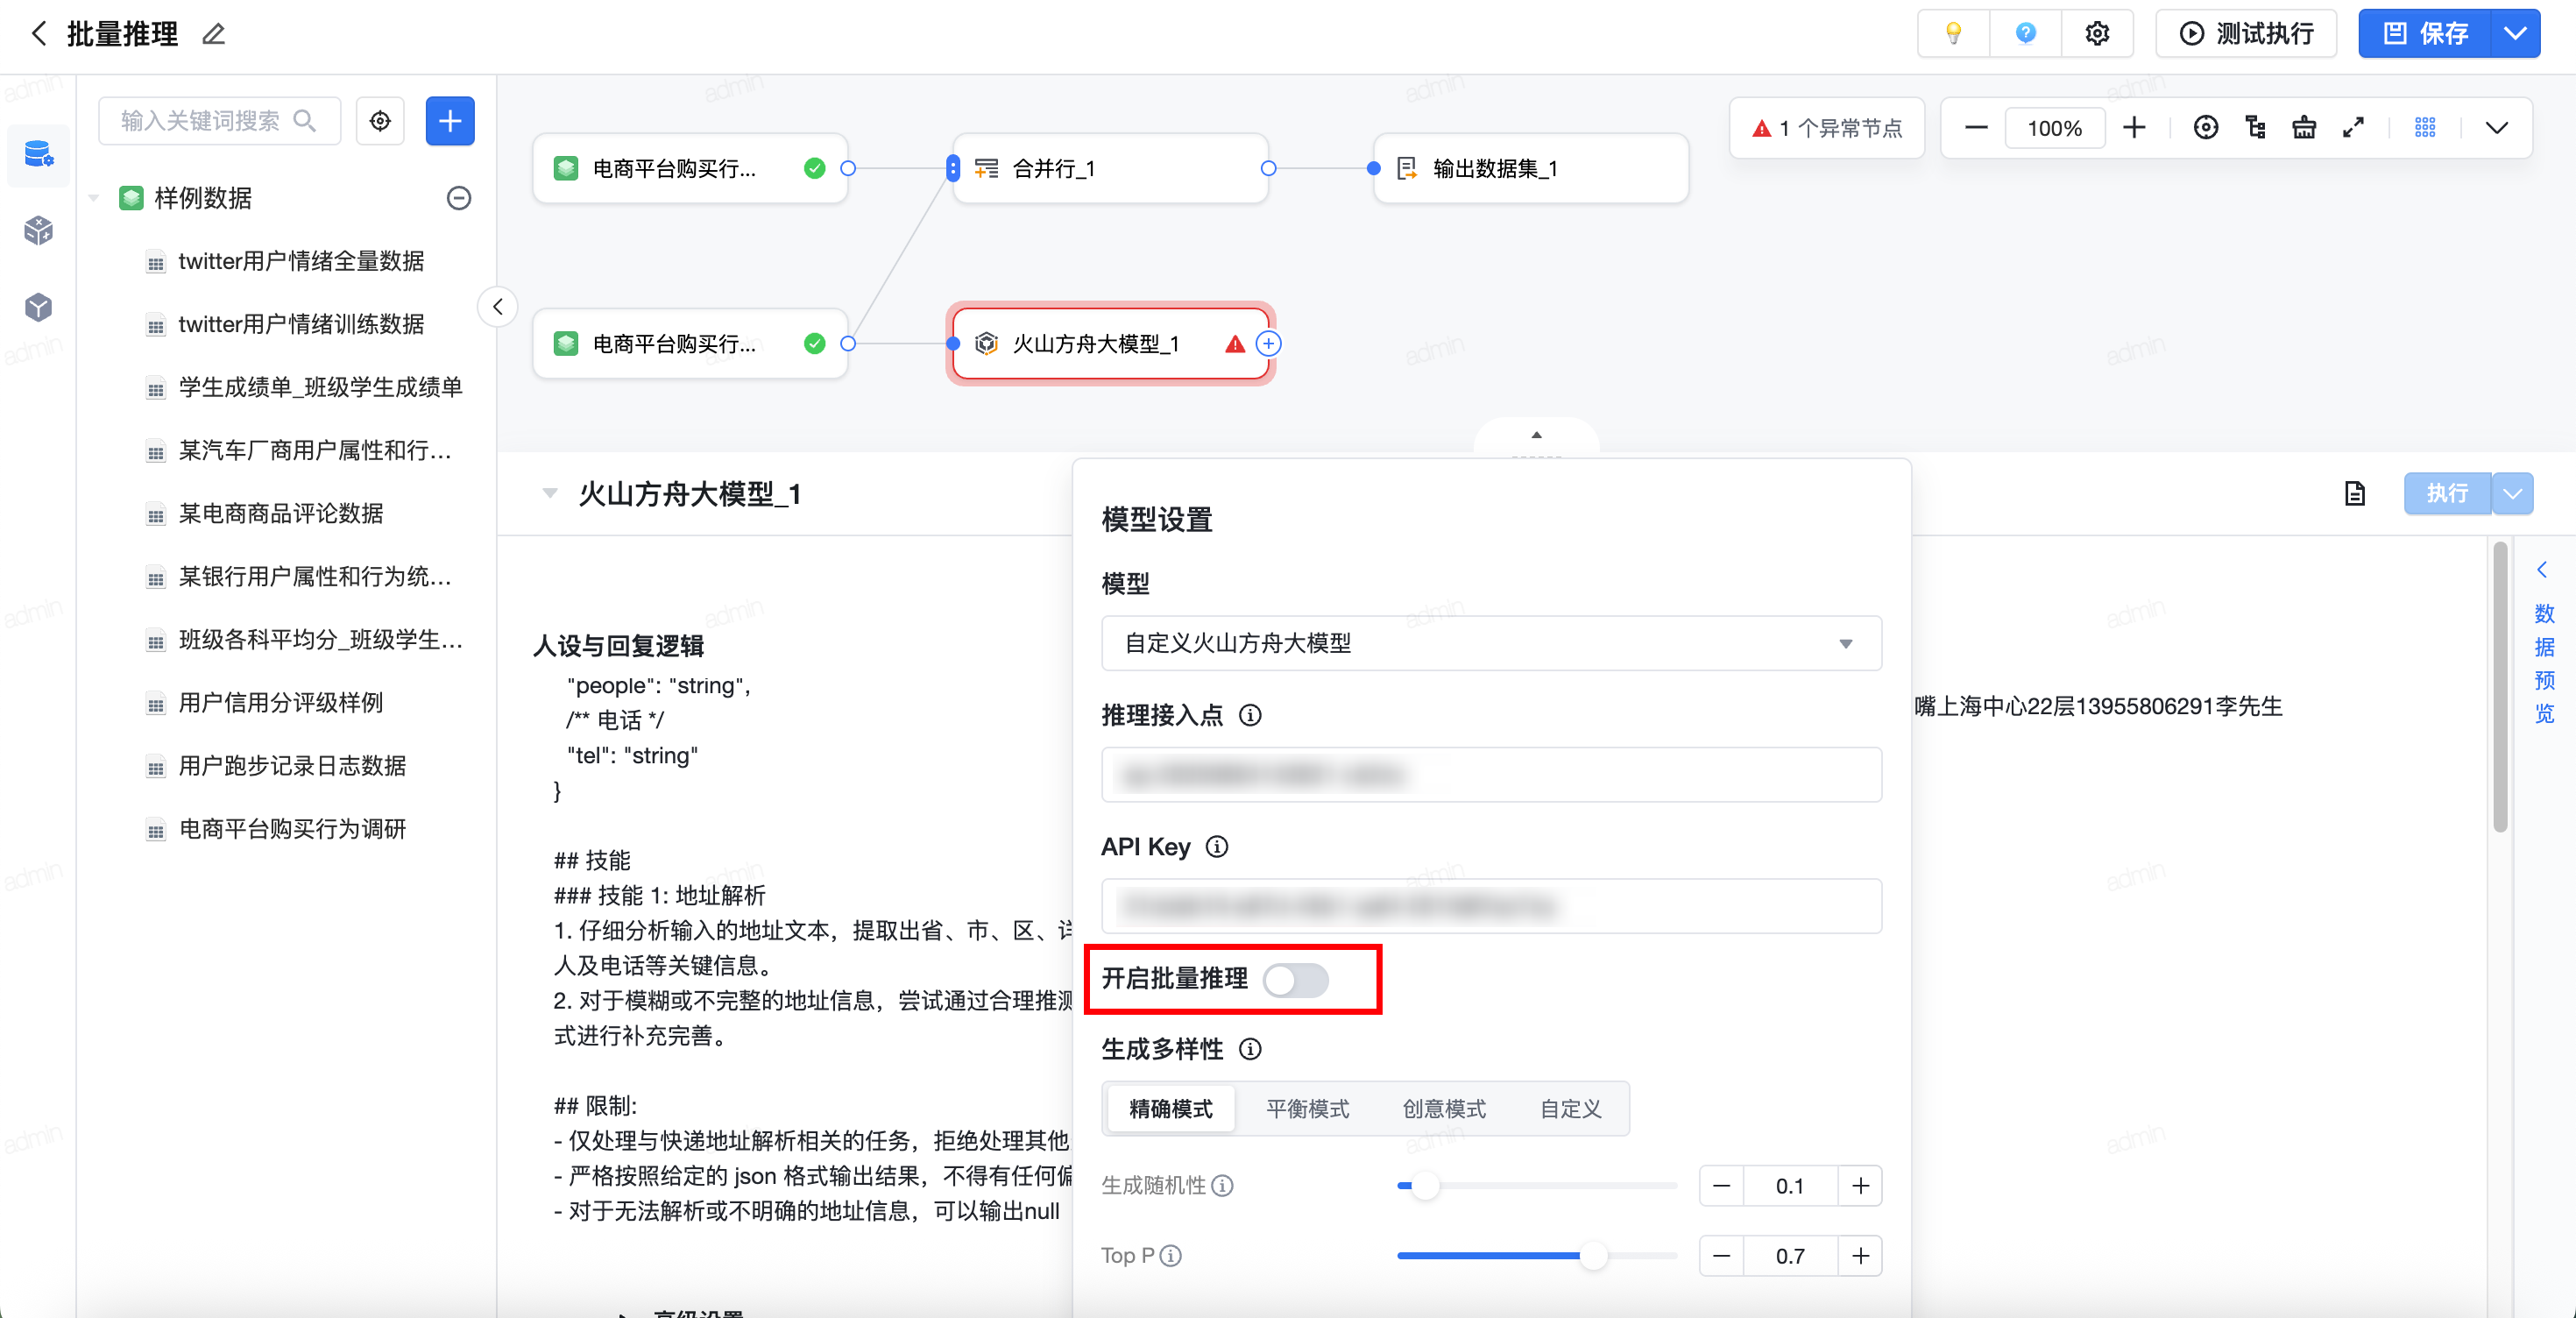Click the red warning icon on 火山方舟大模型_1 node
Viewport: 2576px width, 1318px height.
coord(1235,344)
